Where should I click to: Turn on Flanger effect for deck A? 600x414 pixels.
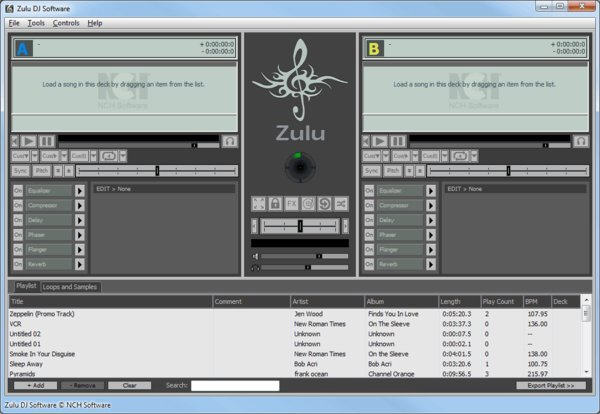tap(18, 249)
